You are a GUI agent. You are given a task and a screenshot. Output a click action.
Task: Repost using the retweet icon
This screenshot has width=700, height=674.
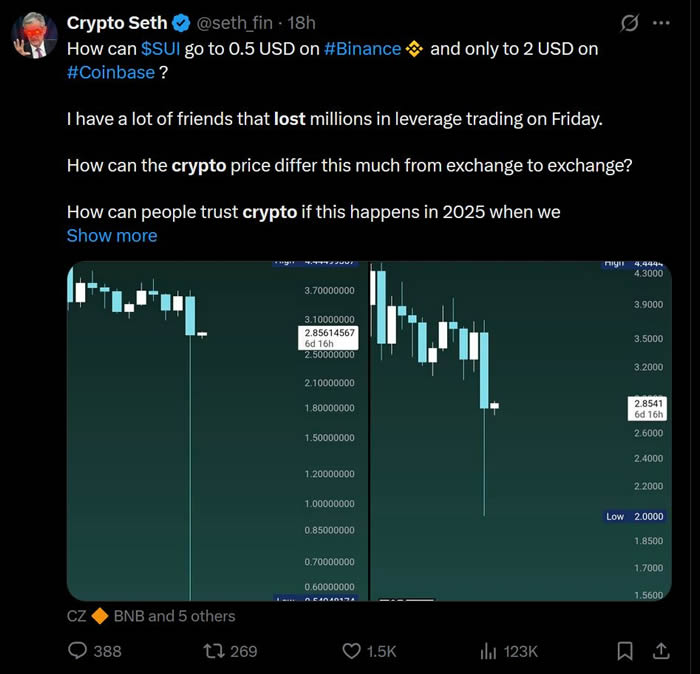[211, 651]
